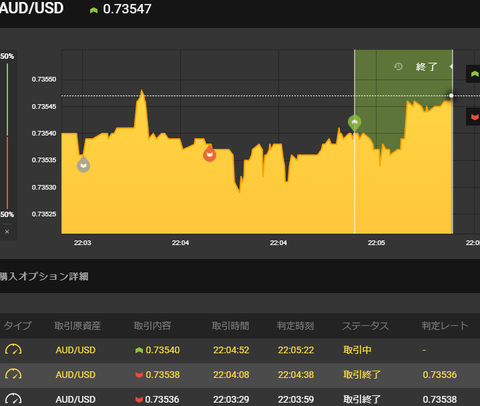Click the gauge icon in first trade row

click(13, 350)
